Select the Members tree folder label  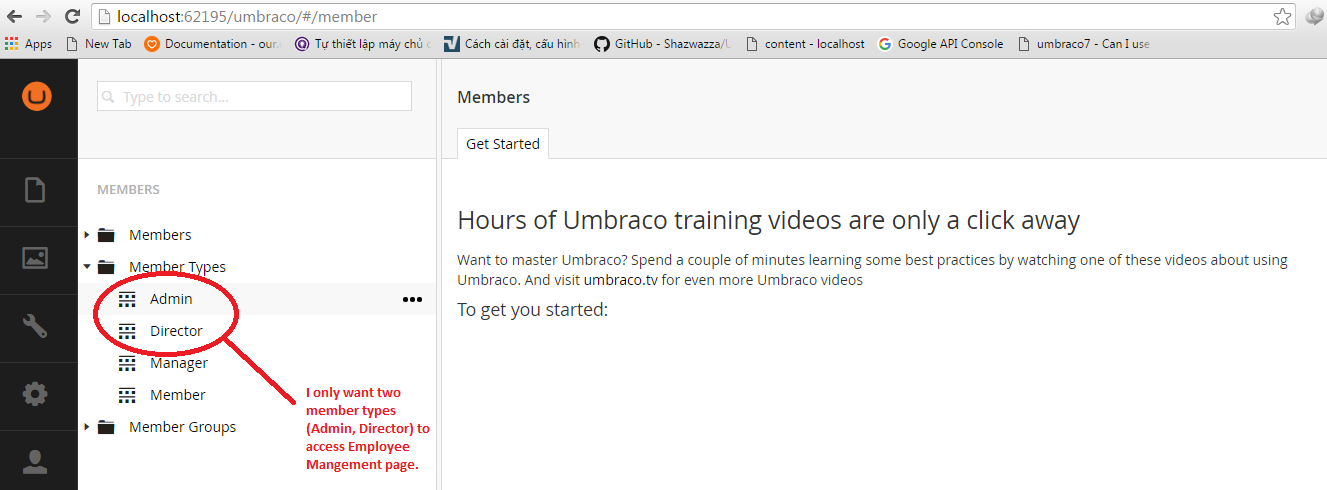click(160, 235)
